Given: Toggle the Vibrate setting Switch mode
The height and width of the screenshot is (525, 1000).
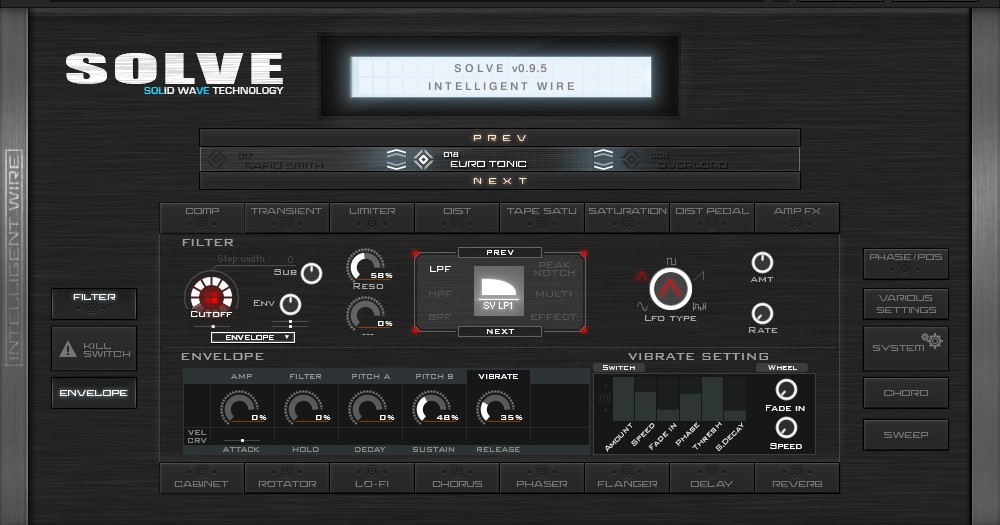Looking at the screenshot, I should pos(618,367).
